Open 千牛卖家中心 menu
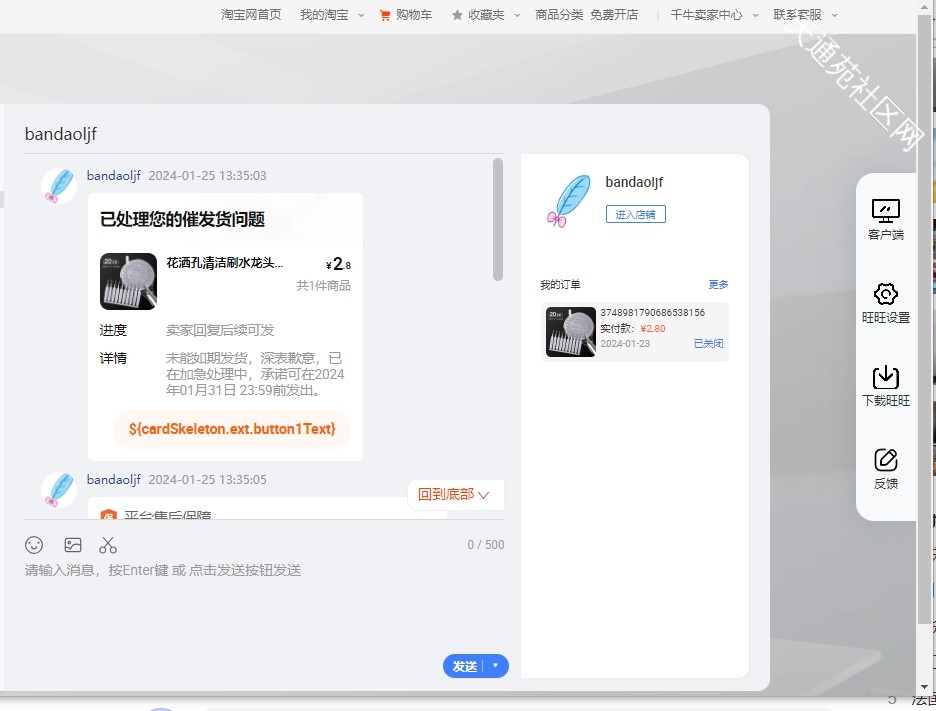936x711 pixels. tap(707, 15)
